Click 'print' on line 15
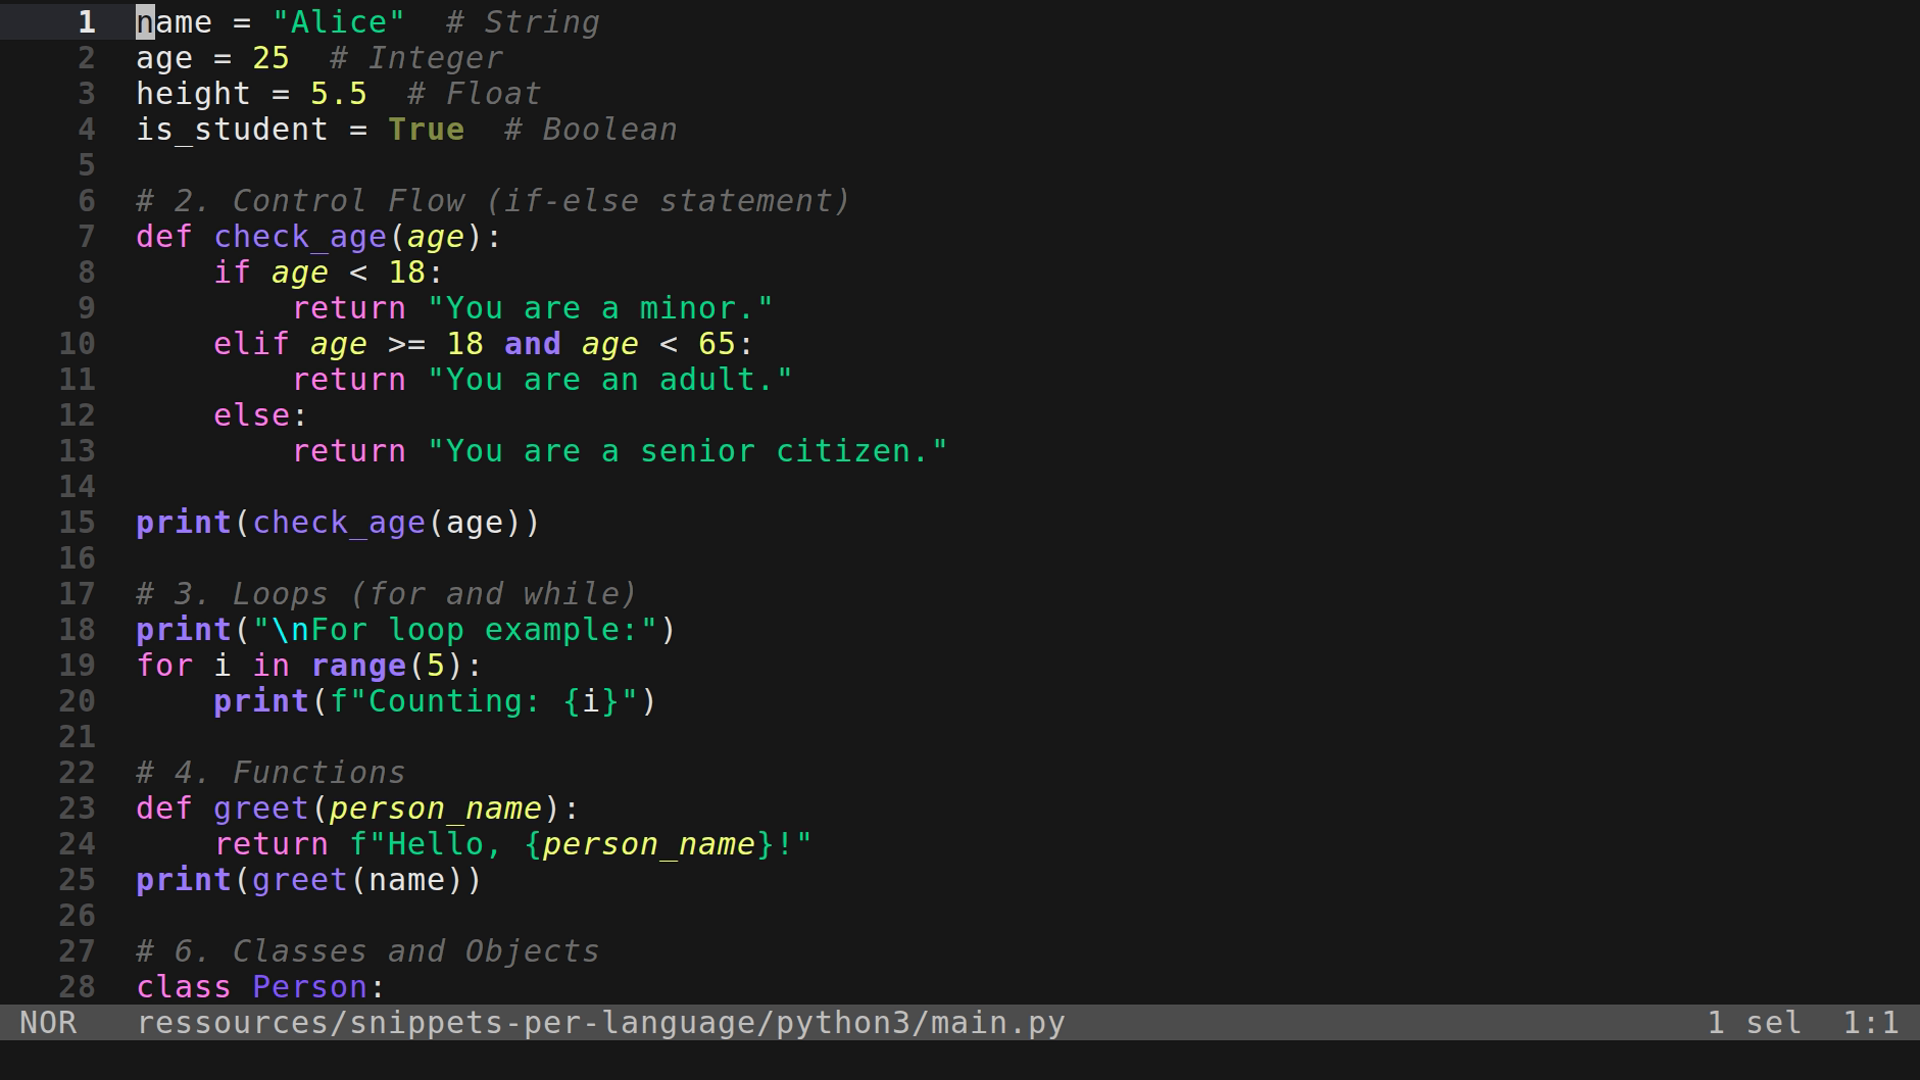Screen dimensions: 1920x1080 [184, 523]
